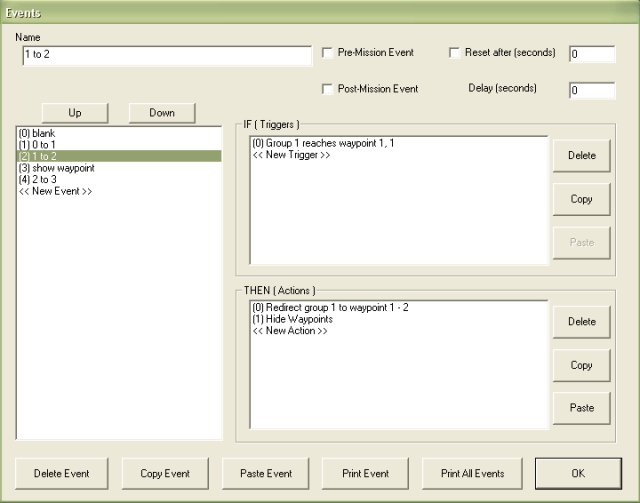
Task: Click the Delete Event button
Action: coord(62,473)
